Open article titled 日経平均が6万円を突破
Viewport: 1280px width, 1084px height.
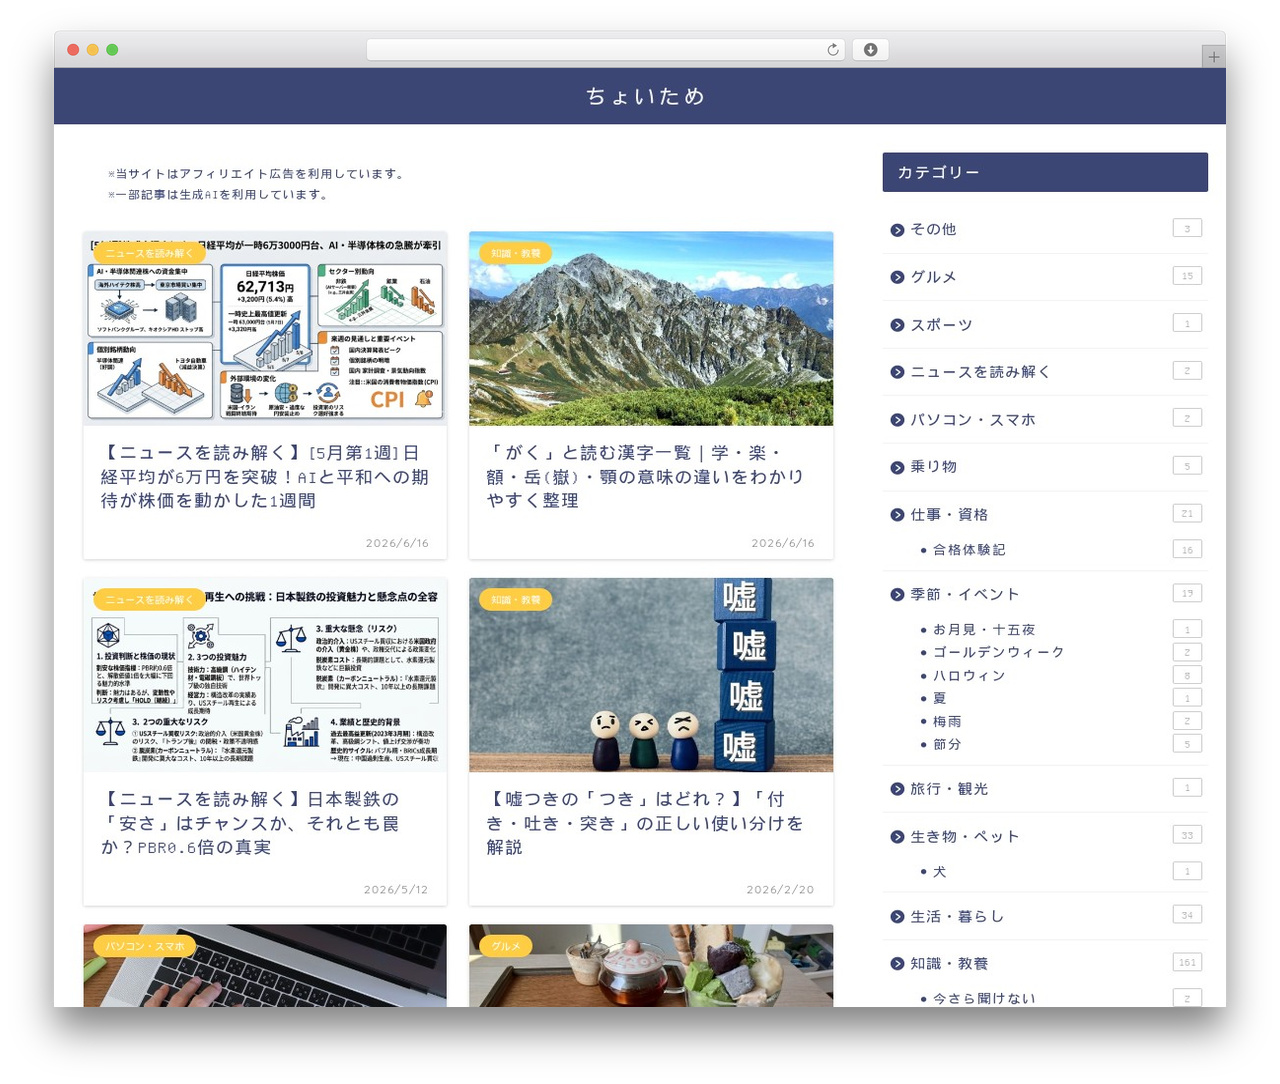(264, 477)
